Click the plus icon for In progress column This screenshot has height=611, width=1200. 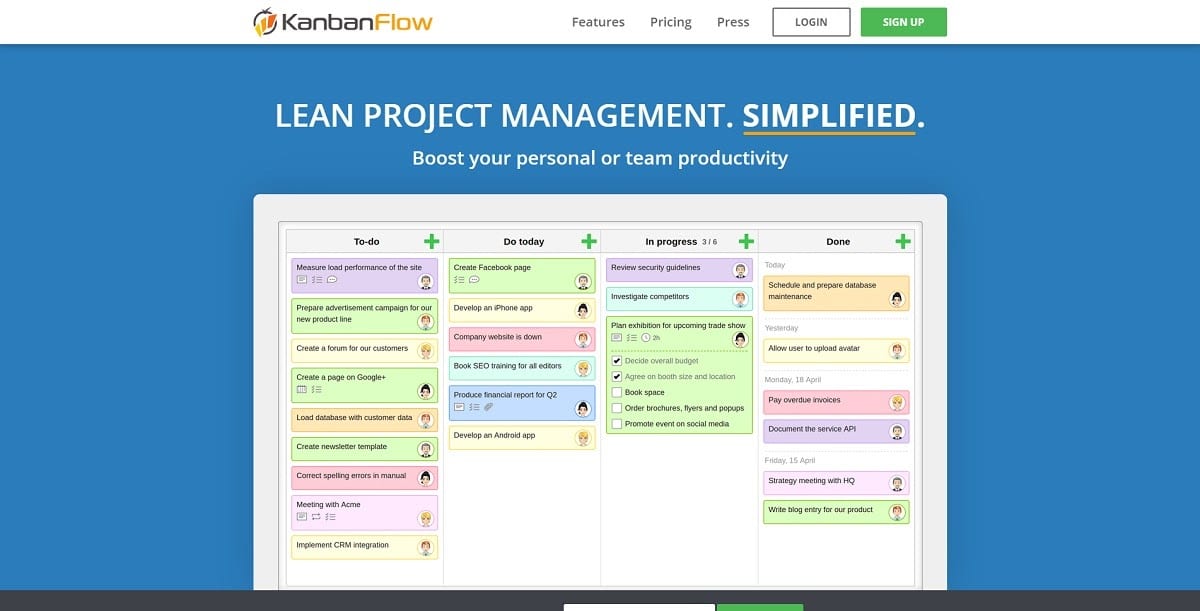[x=745, y=241]
